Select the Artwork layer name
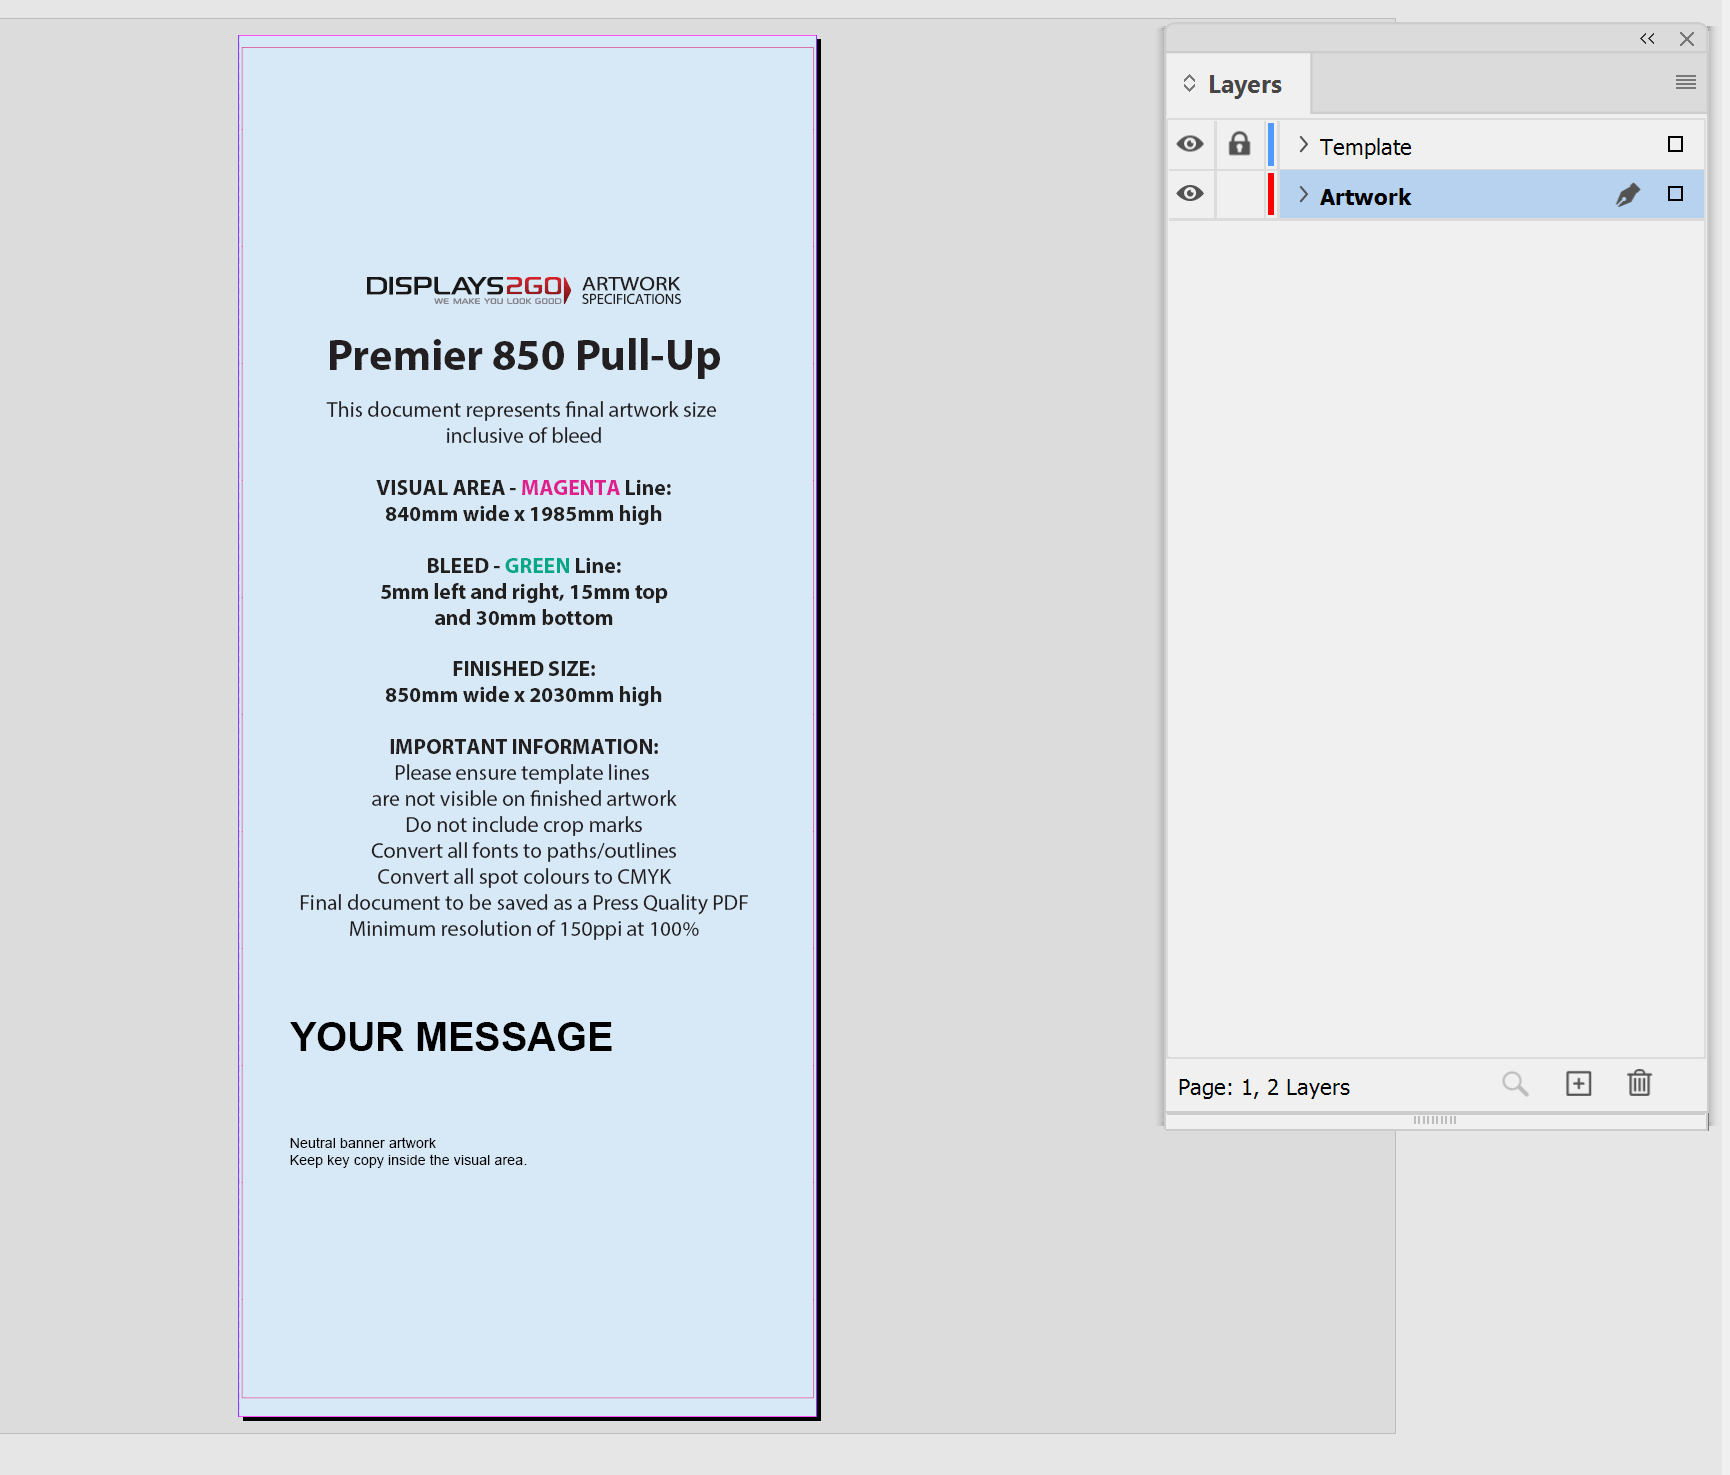This screenshot has height=1475, width=1730. pyautogui.click(x=1365, y=197)
